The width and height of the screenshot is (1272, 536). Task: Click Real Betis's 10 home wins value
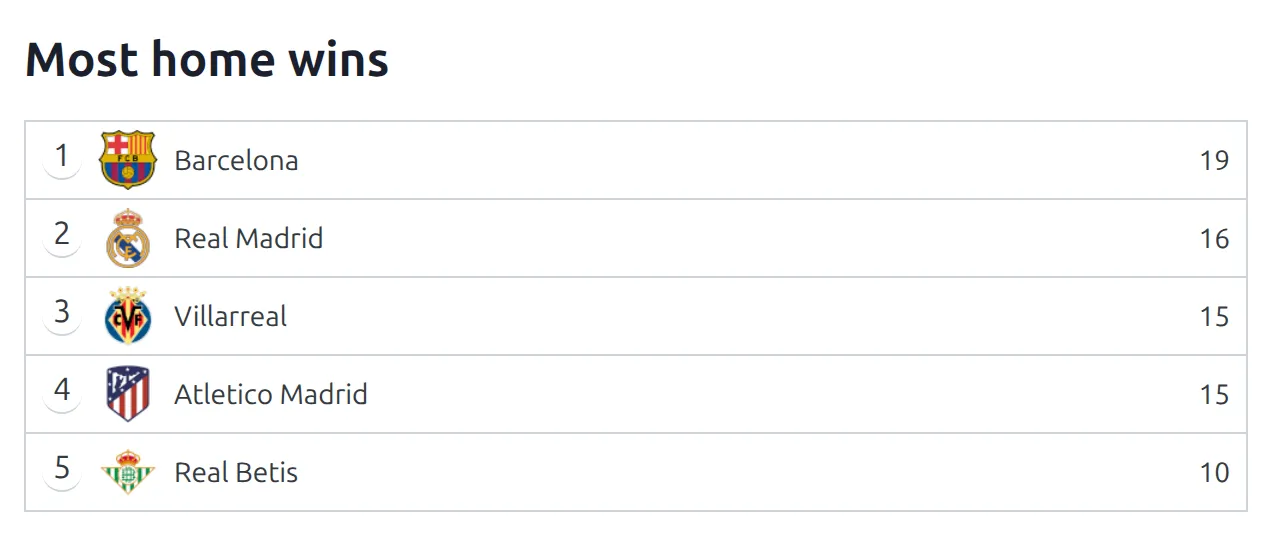1214,473
